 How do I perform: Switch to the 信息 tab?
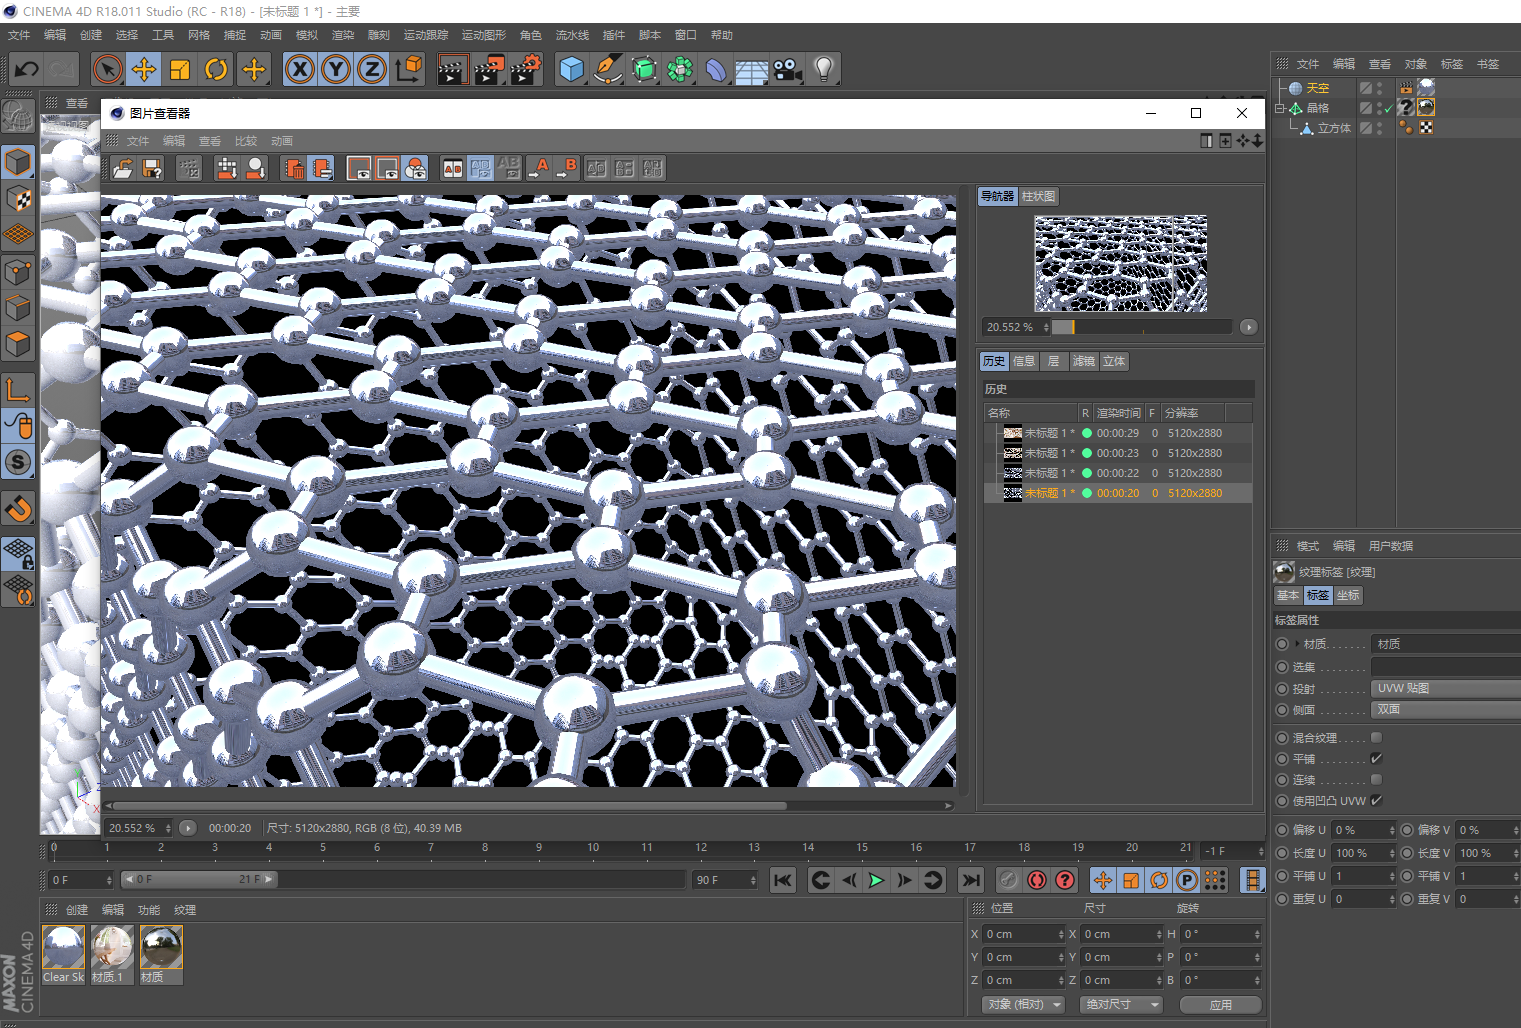click(x=1024, y=361)
